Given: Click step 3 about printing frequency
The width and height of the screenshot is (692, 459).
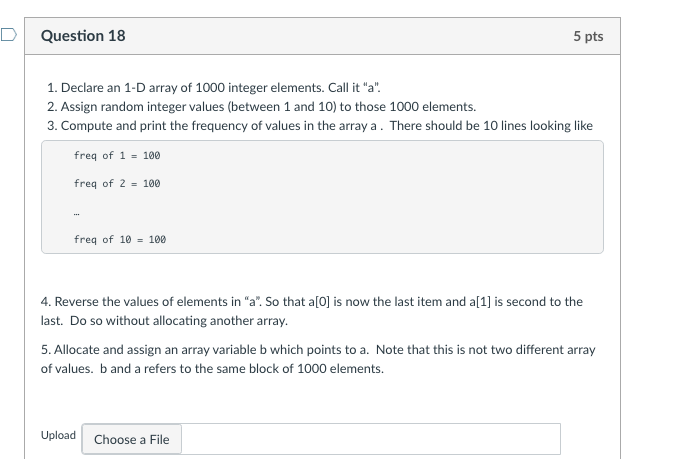Looking at the screenshot, I should 320,125.
